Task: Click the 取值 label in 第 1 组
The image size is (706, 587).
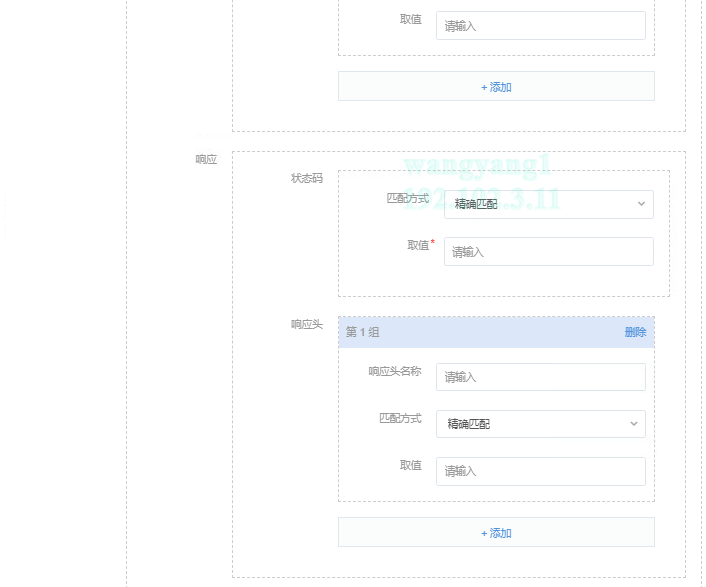Action: coord(410,465)
